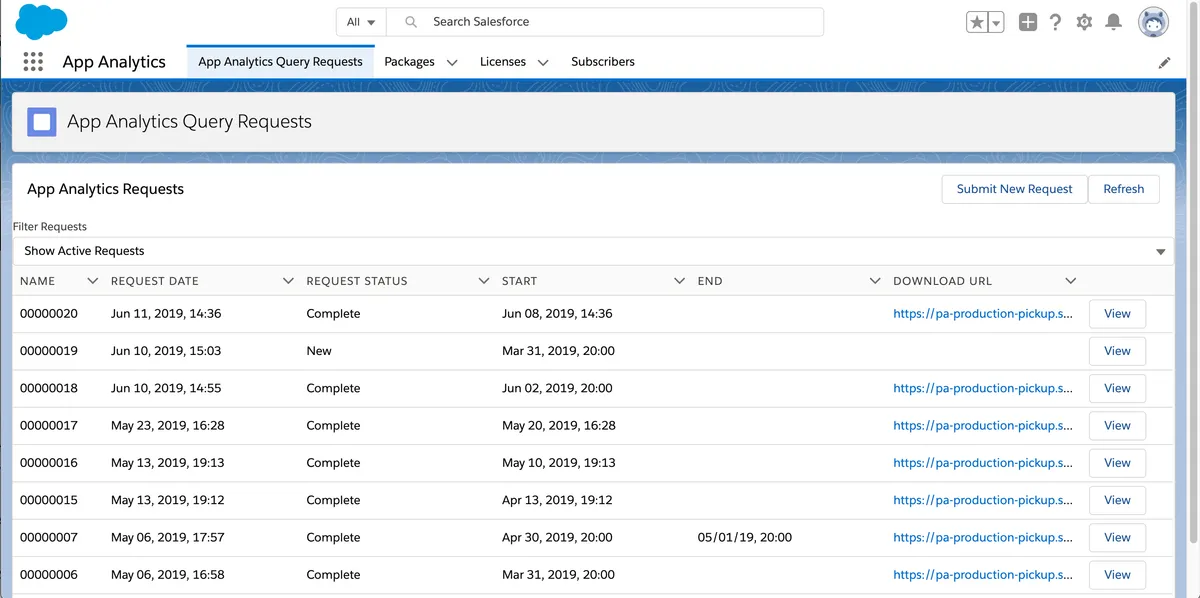1200x598 pixels.
Task: Open the Help question mark icon
Action: pos(1055,22)
